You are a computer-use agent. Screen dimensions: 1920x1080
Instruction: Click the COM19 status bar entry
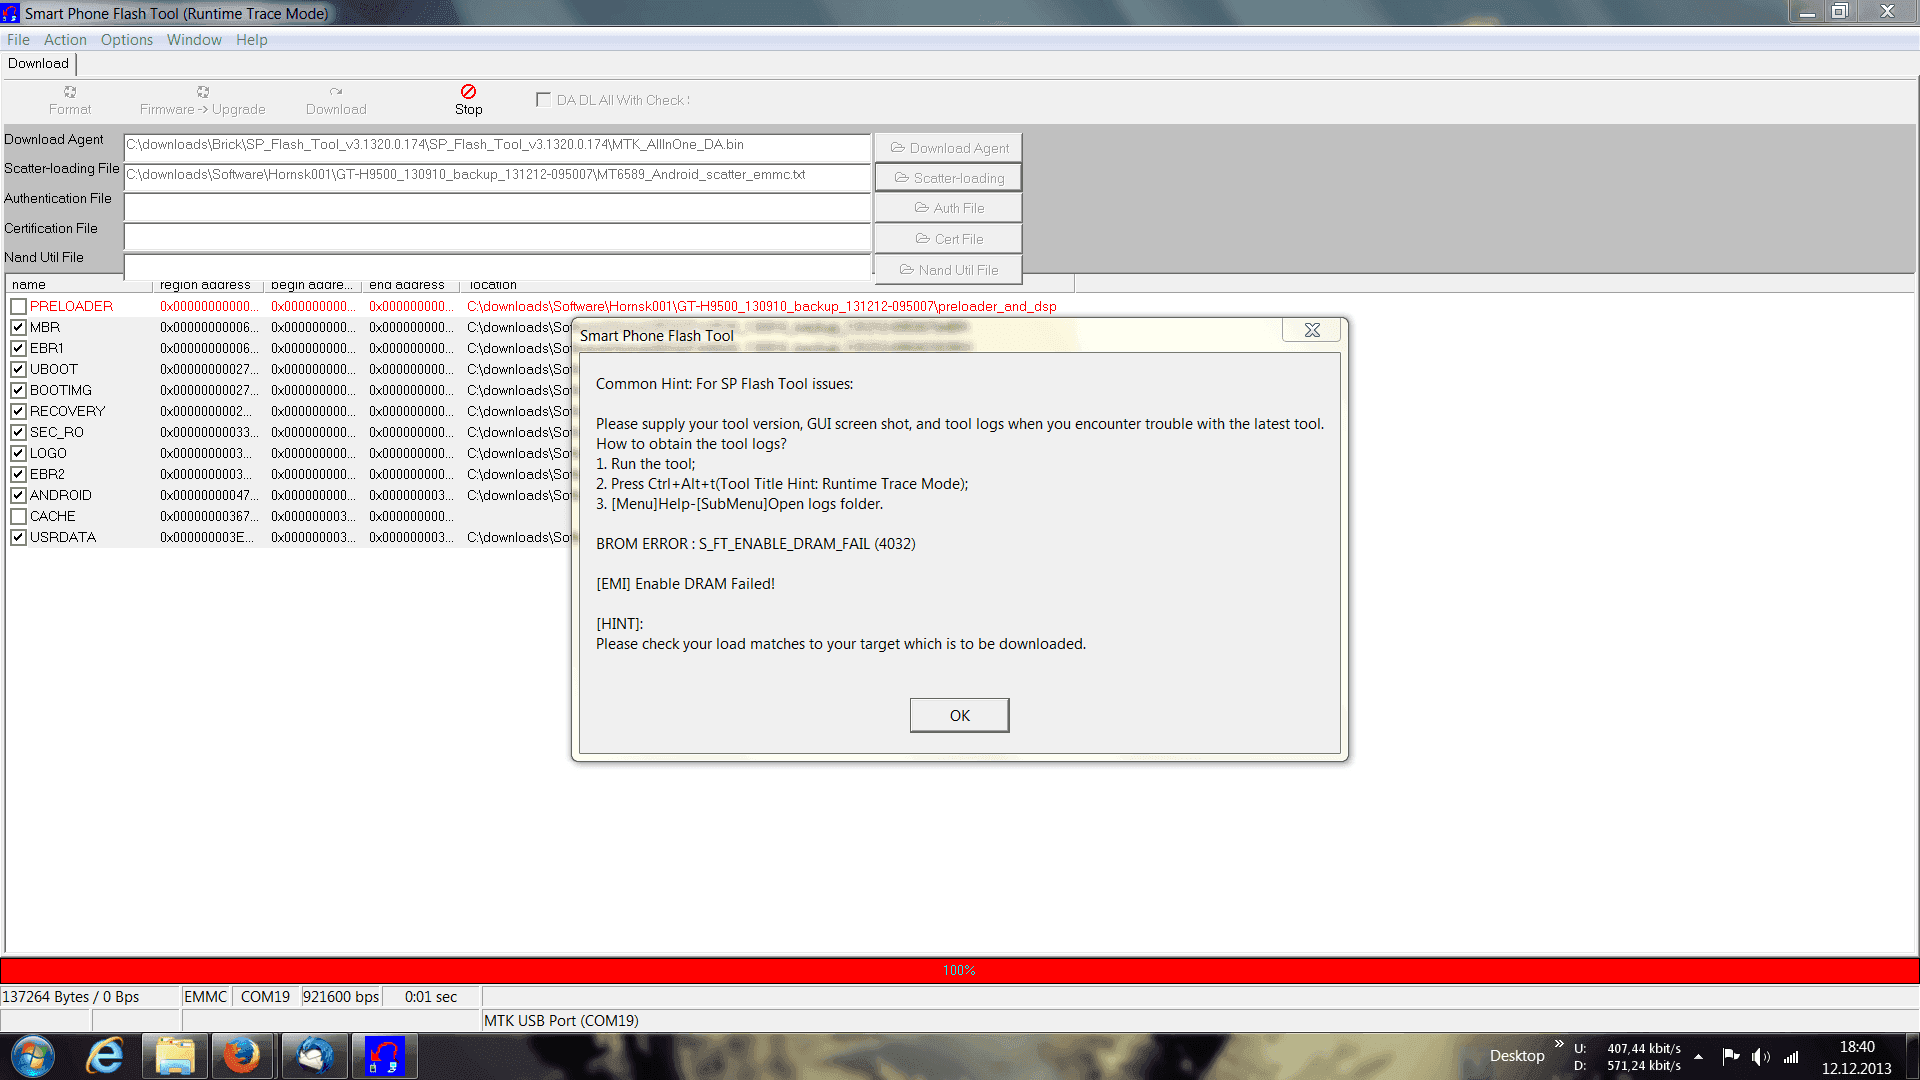[266, 997]
